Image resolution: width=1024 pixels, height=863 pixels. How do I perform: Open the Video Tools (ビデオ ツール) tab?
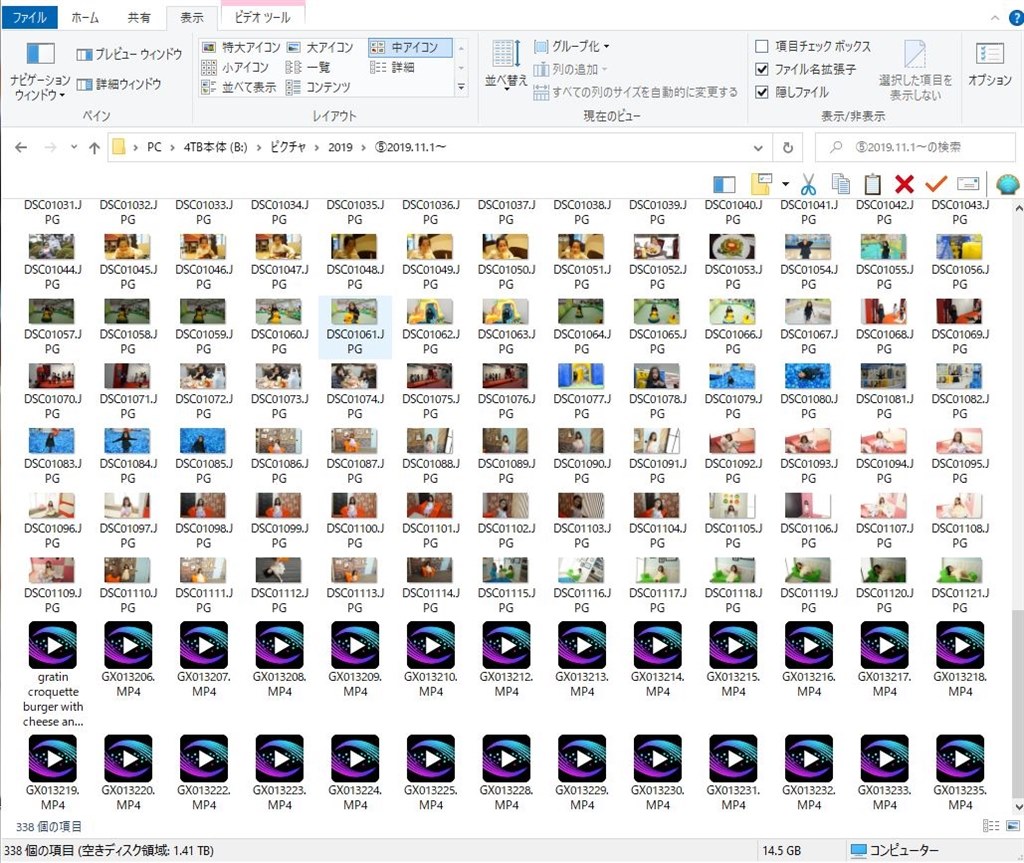(263, 18)
